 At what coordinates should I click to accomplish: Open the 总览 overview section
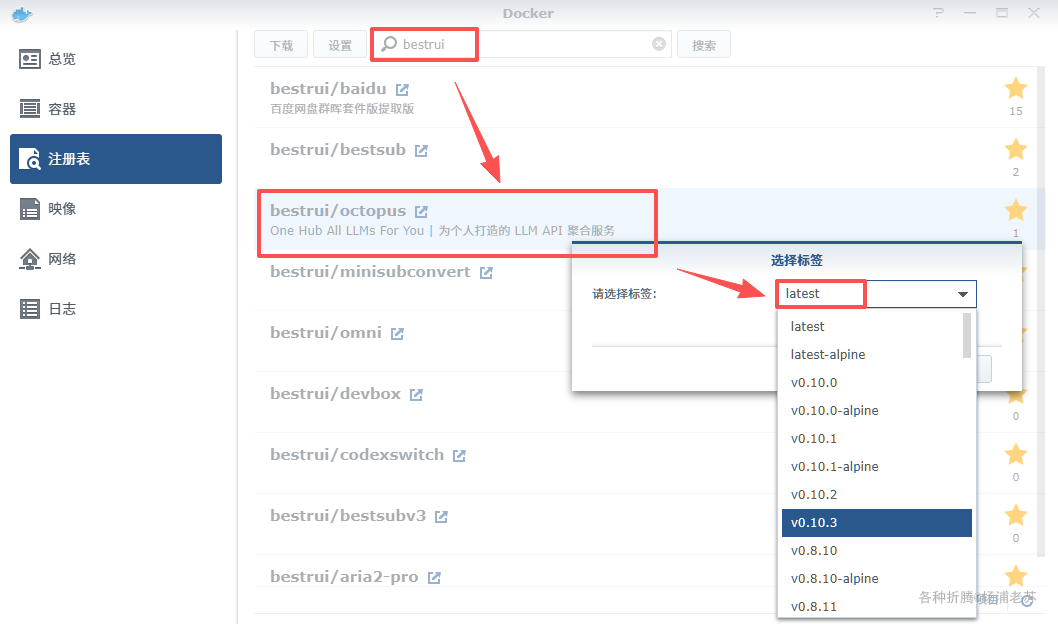115,59
